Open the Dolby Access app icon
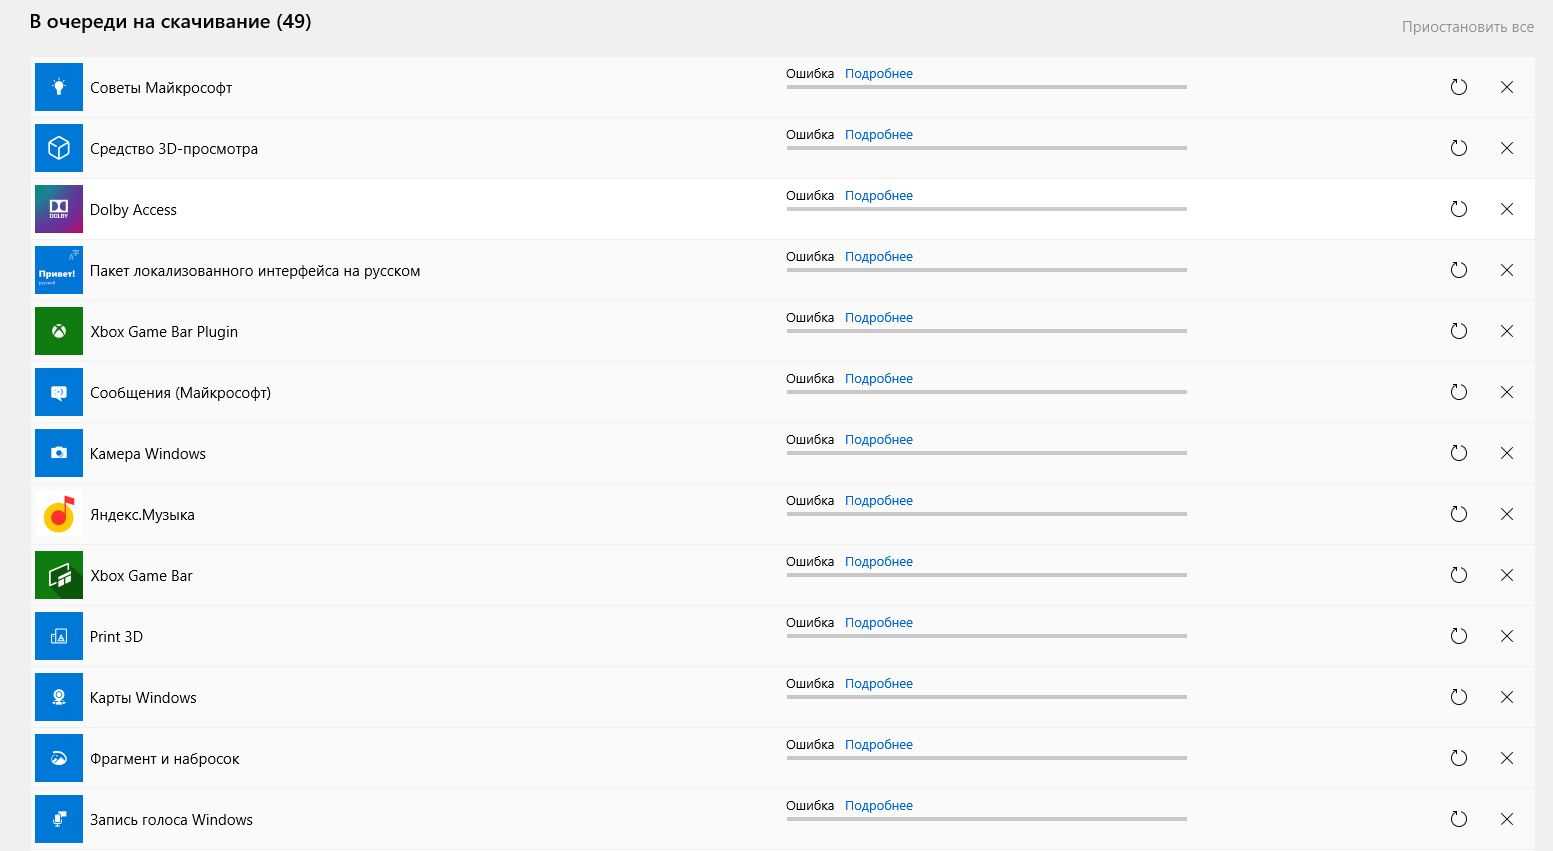1553x851 pixels. point(59,209)
